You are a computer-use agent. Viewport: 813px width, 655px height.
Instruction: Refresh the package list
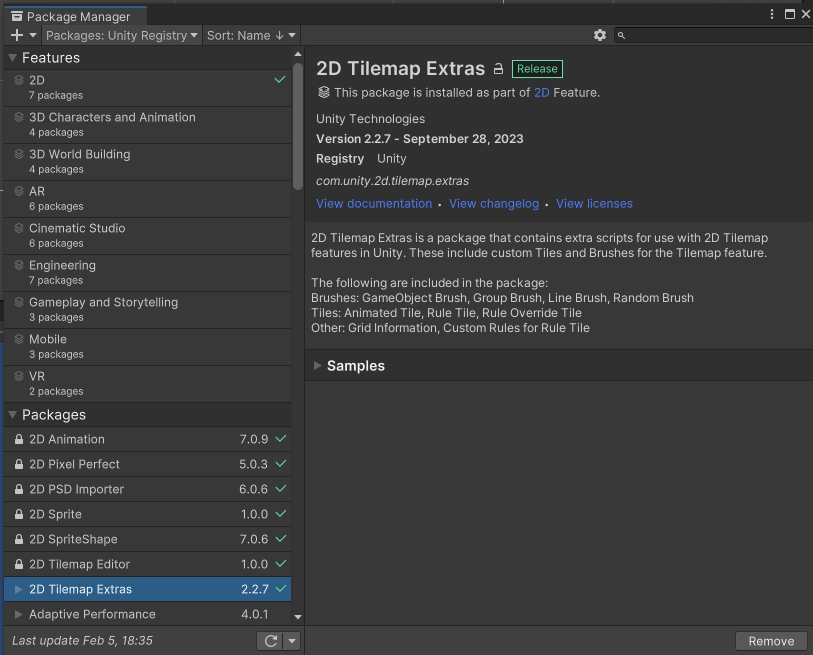point(270,641)
